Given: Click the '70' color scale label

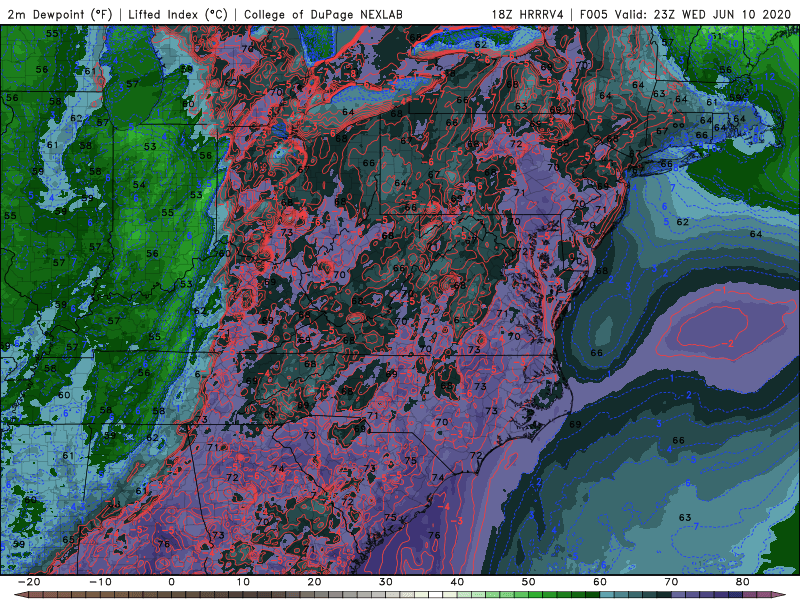Looking at the screenshot, I should 671,582.
